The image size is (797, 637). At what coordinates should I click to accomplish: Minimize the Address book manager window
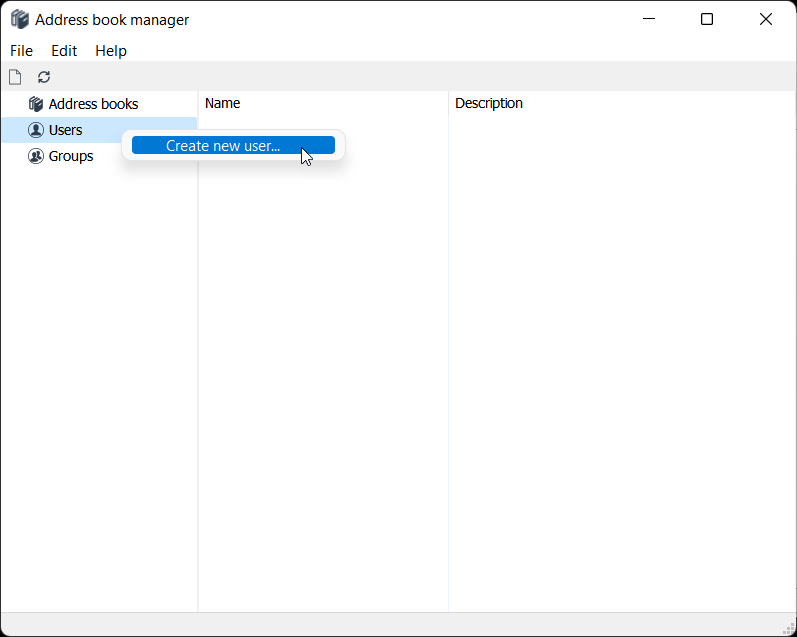(649, 19)
